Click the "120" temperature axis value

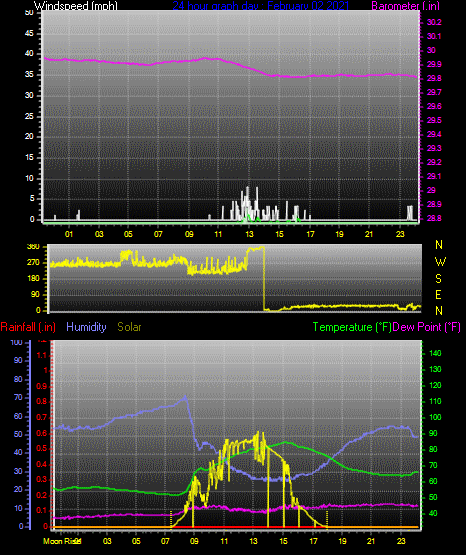coord(435,385)
